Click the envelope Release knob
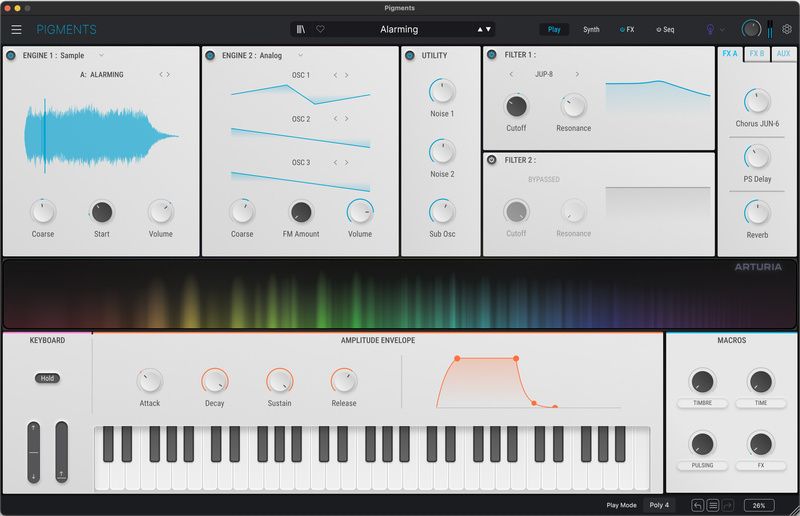This screenshot has height=516, width=800. click(x=344, y=381)
